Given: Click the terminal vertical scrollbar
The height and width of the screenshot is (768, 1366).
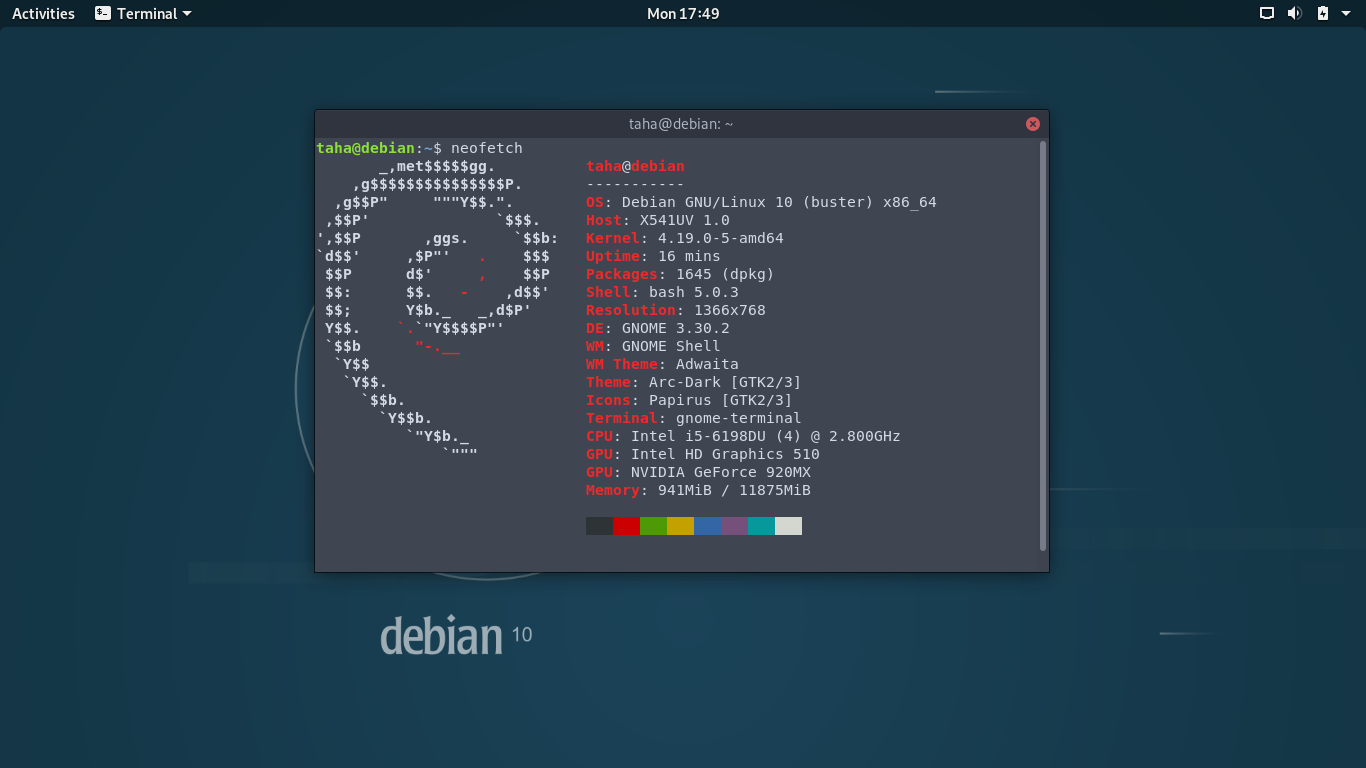Looking at the screenshot, I should point(1043,346).
